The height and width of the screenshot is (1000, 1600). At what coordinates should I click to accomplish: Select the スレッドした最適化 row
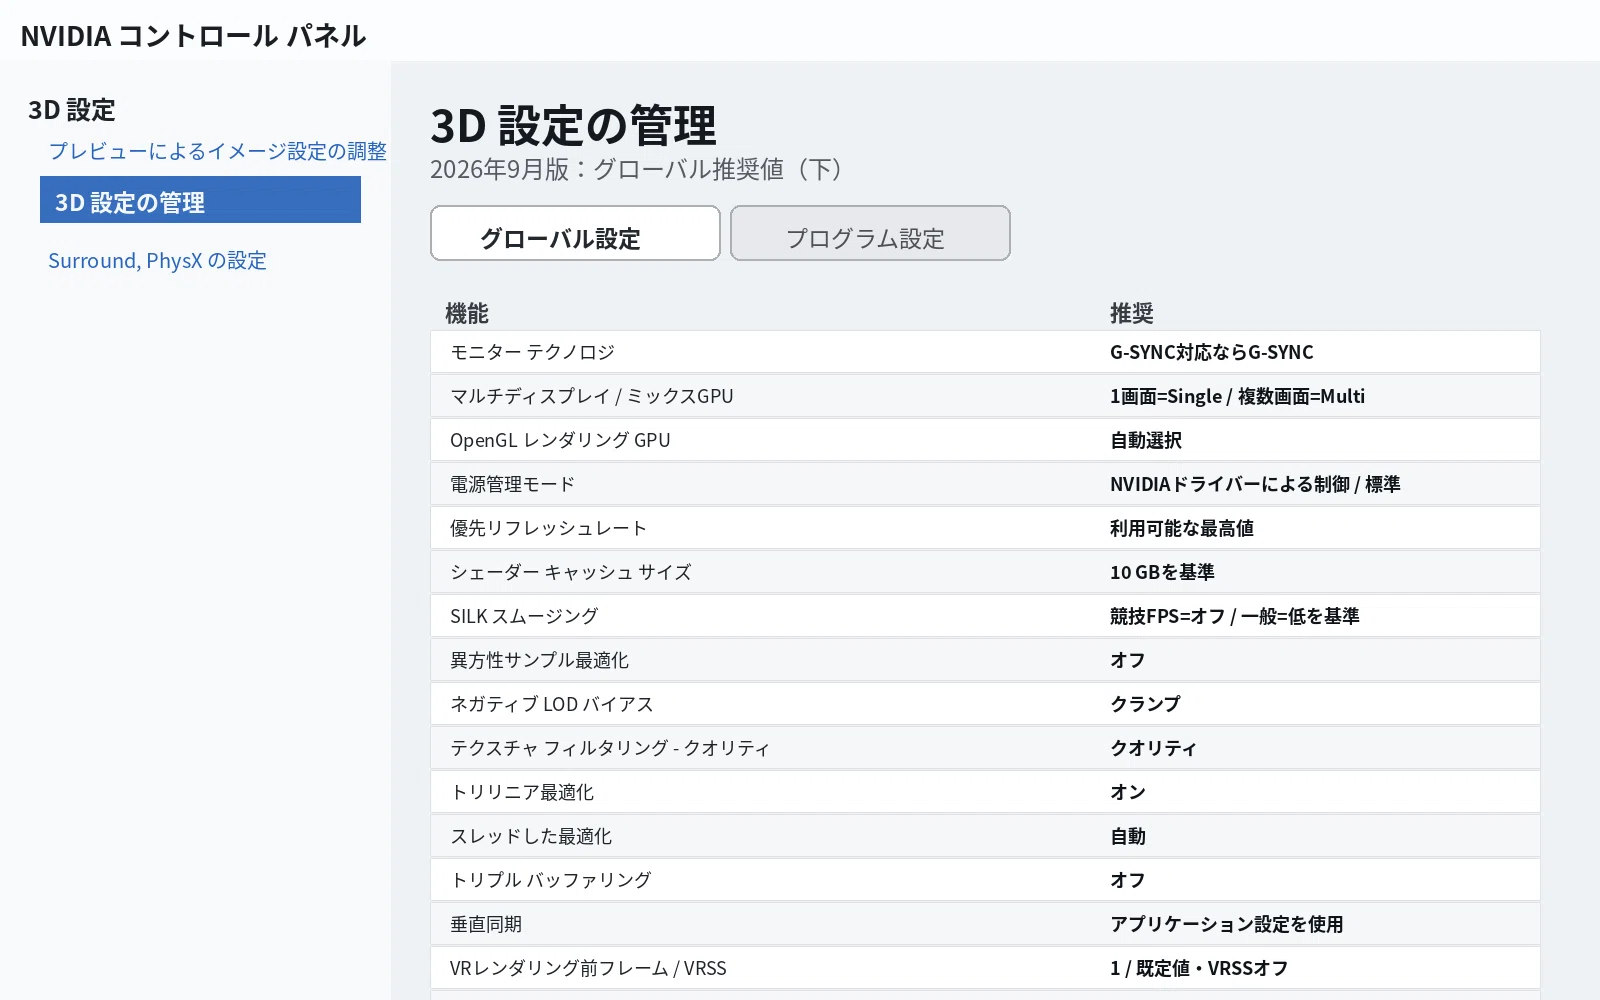pyautogui.click(x=985, y=836)
